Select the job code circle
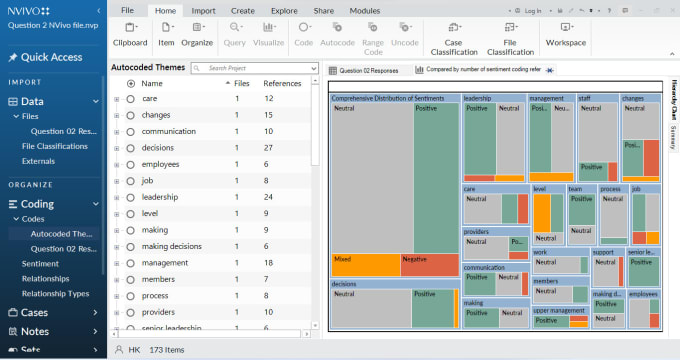The height and width of the screenshot is (360, 680). pyautogui.click(x=131, y=181)
